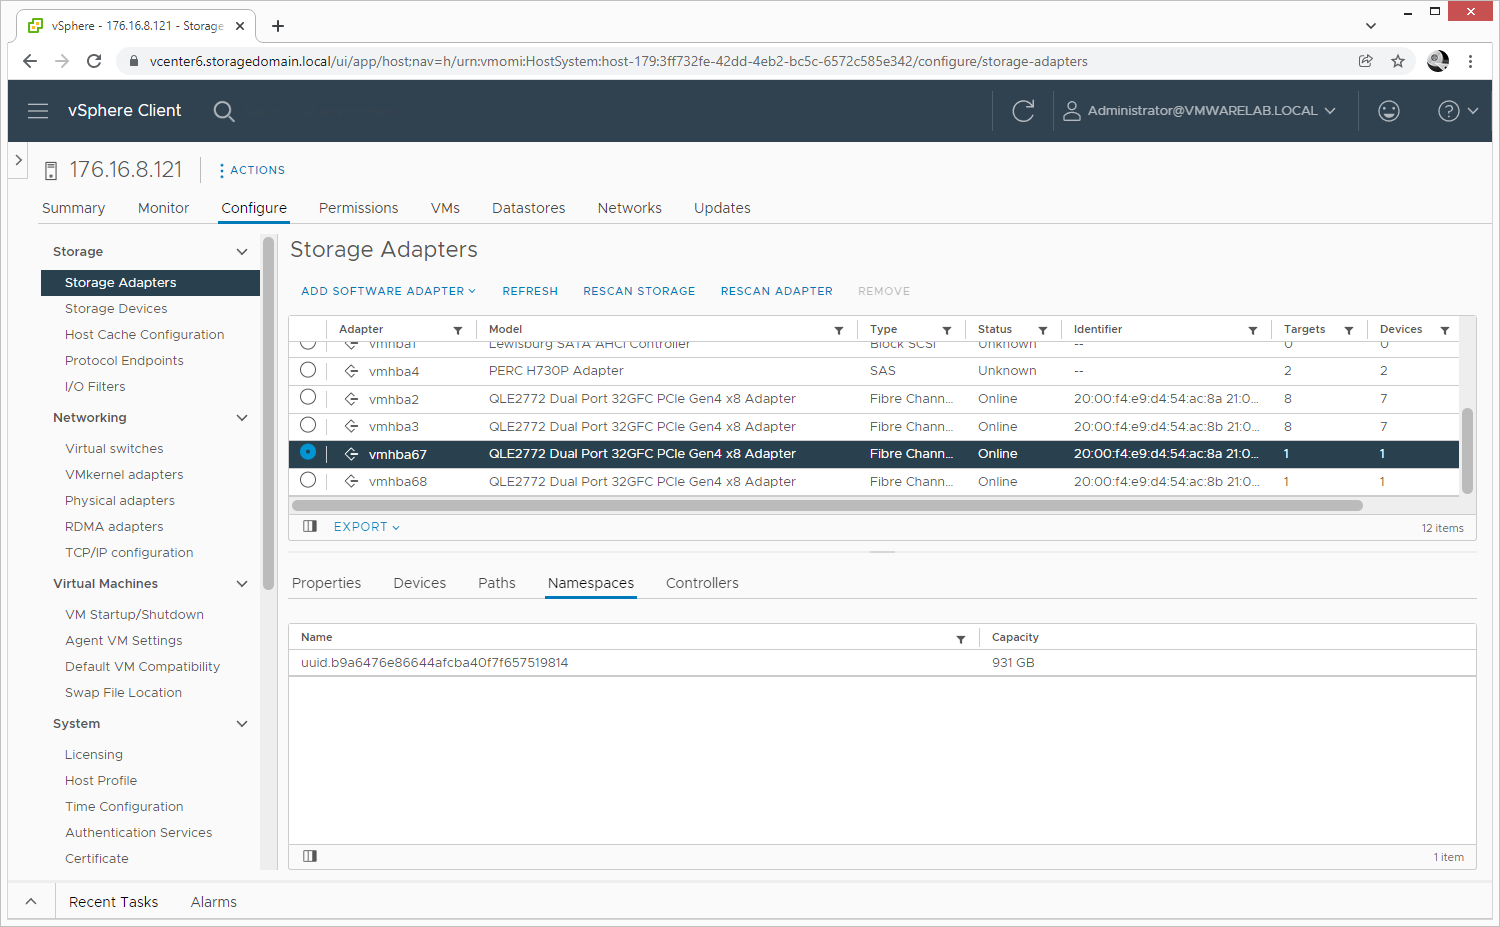Open the Administrator@VMWARELAB.LOCAL user menu
The image size is (1500, 927).
coord(1199,111)
